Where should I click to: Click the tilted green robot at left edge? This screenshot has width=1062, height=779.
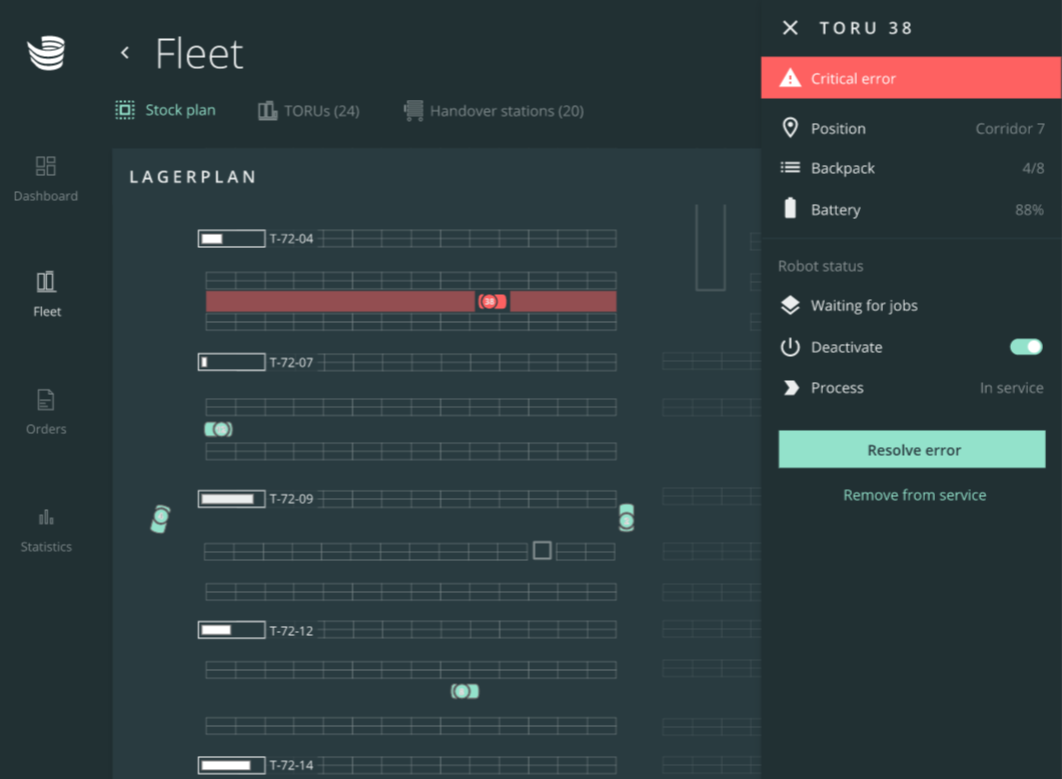click(160, 518)
